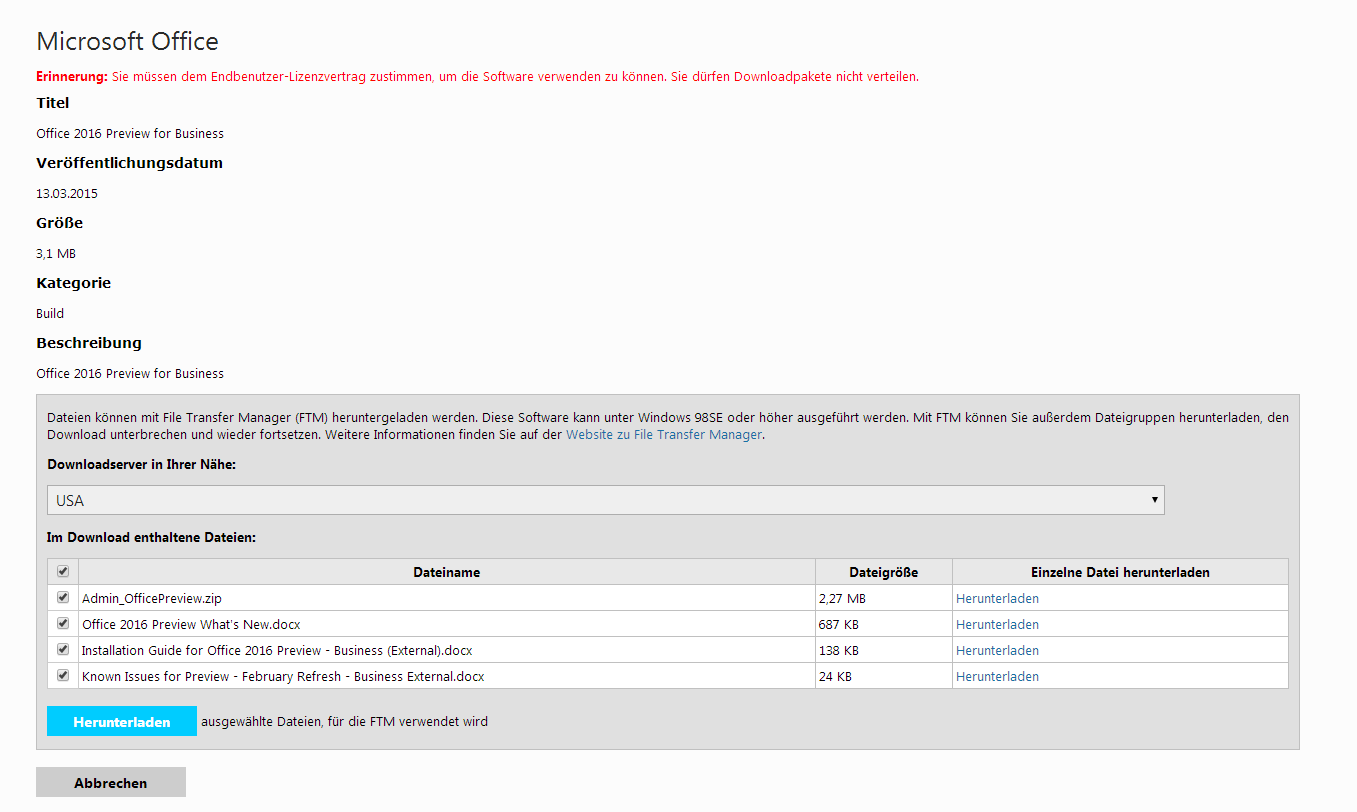Image resolution: width=1357 pixels, height=812 pixels.
Task: Click the Dateigröße column header
Action: click(x=884, y=573)
